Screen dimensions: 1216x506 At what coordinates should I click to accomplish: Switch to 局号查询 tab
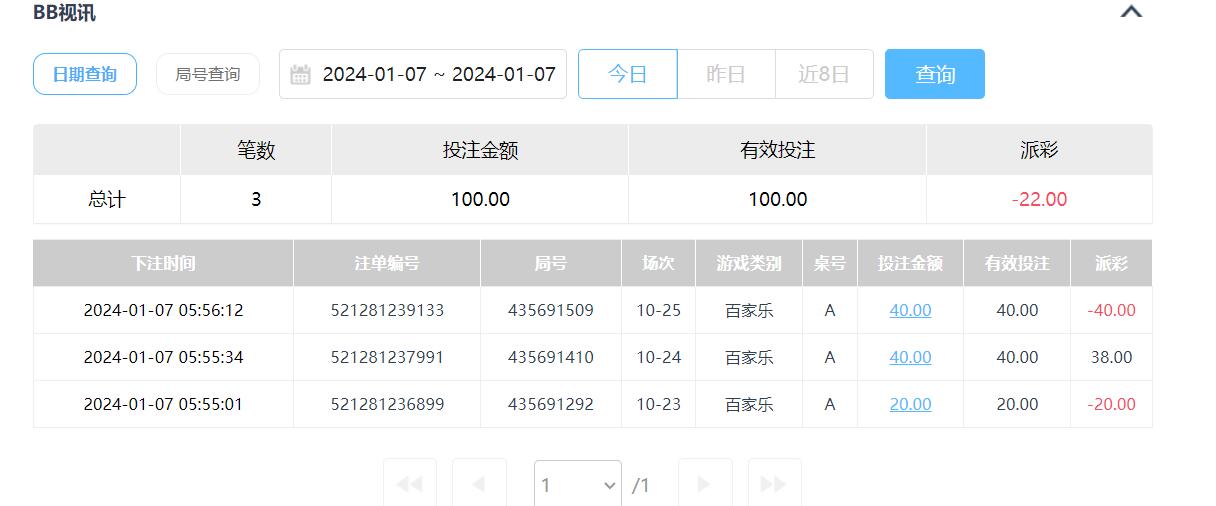(208, 74)
